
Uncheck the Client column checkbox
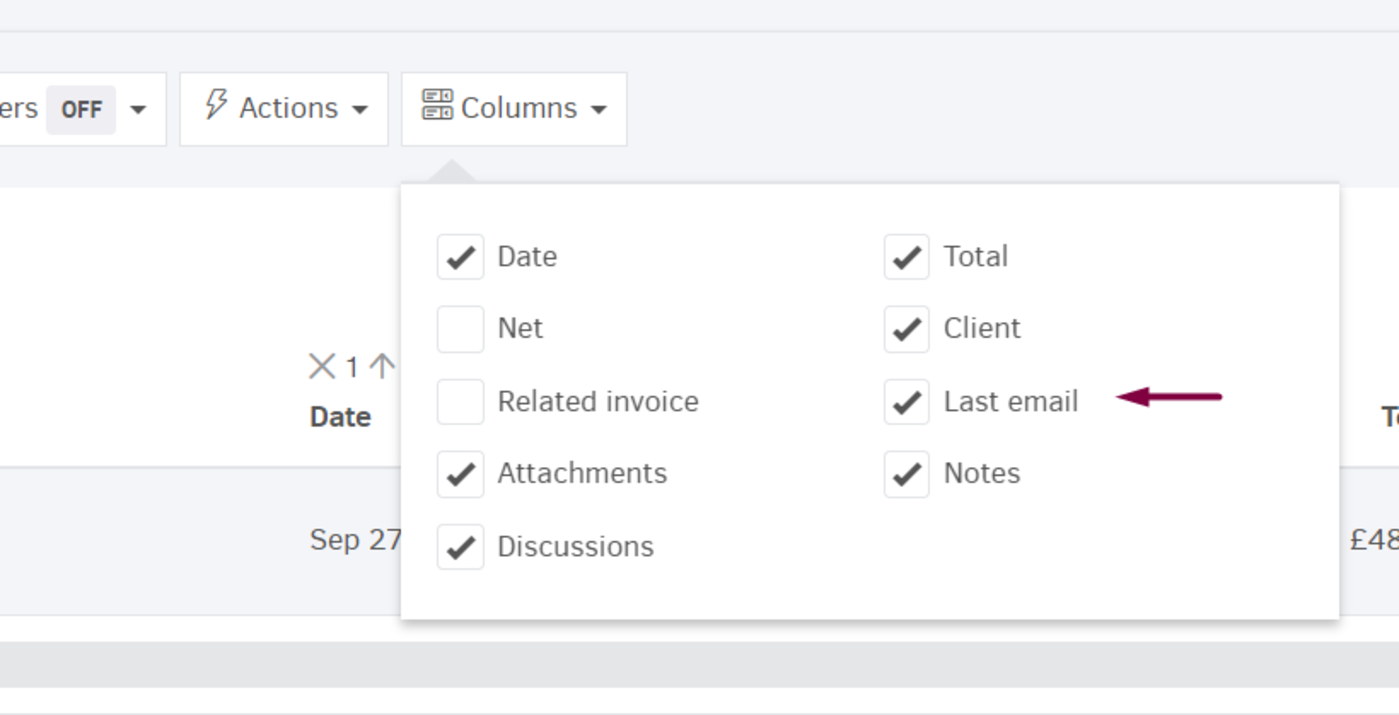pyautogui.click(x=906, y=329)
